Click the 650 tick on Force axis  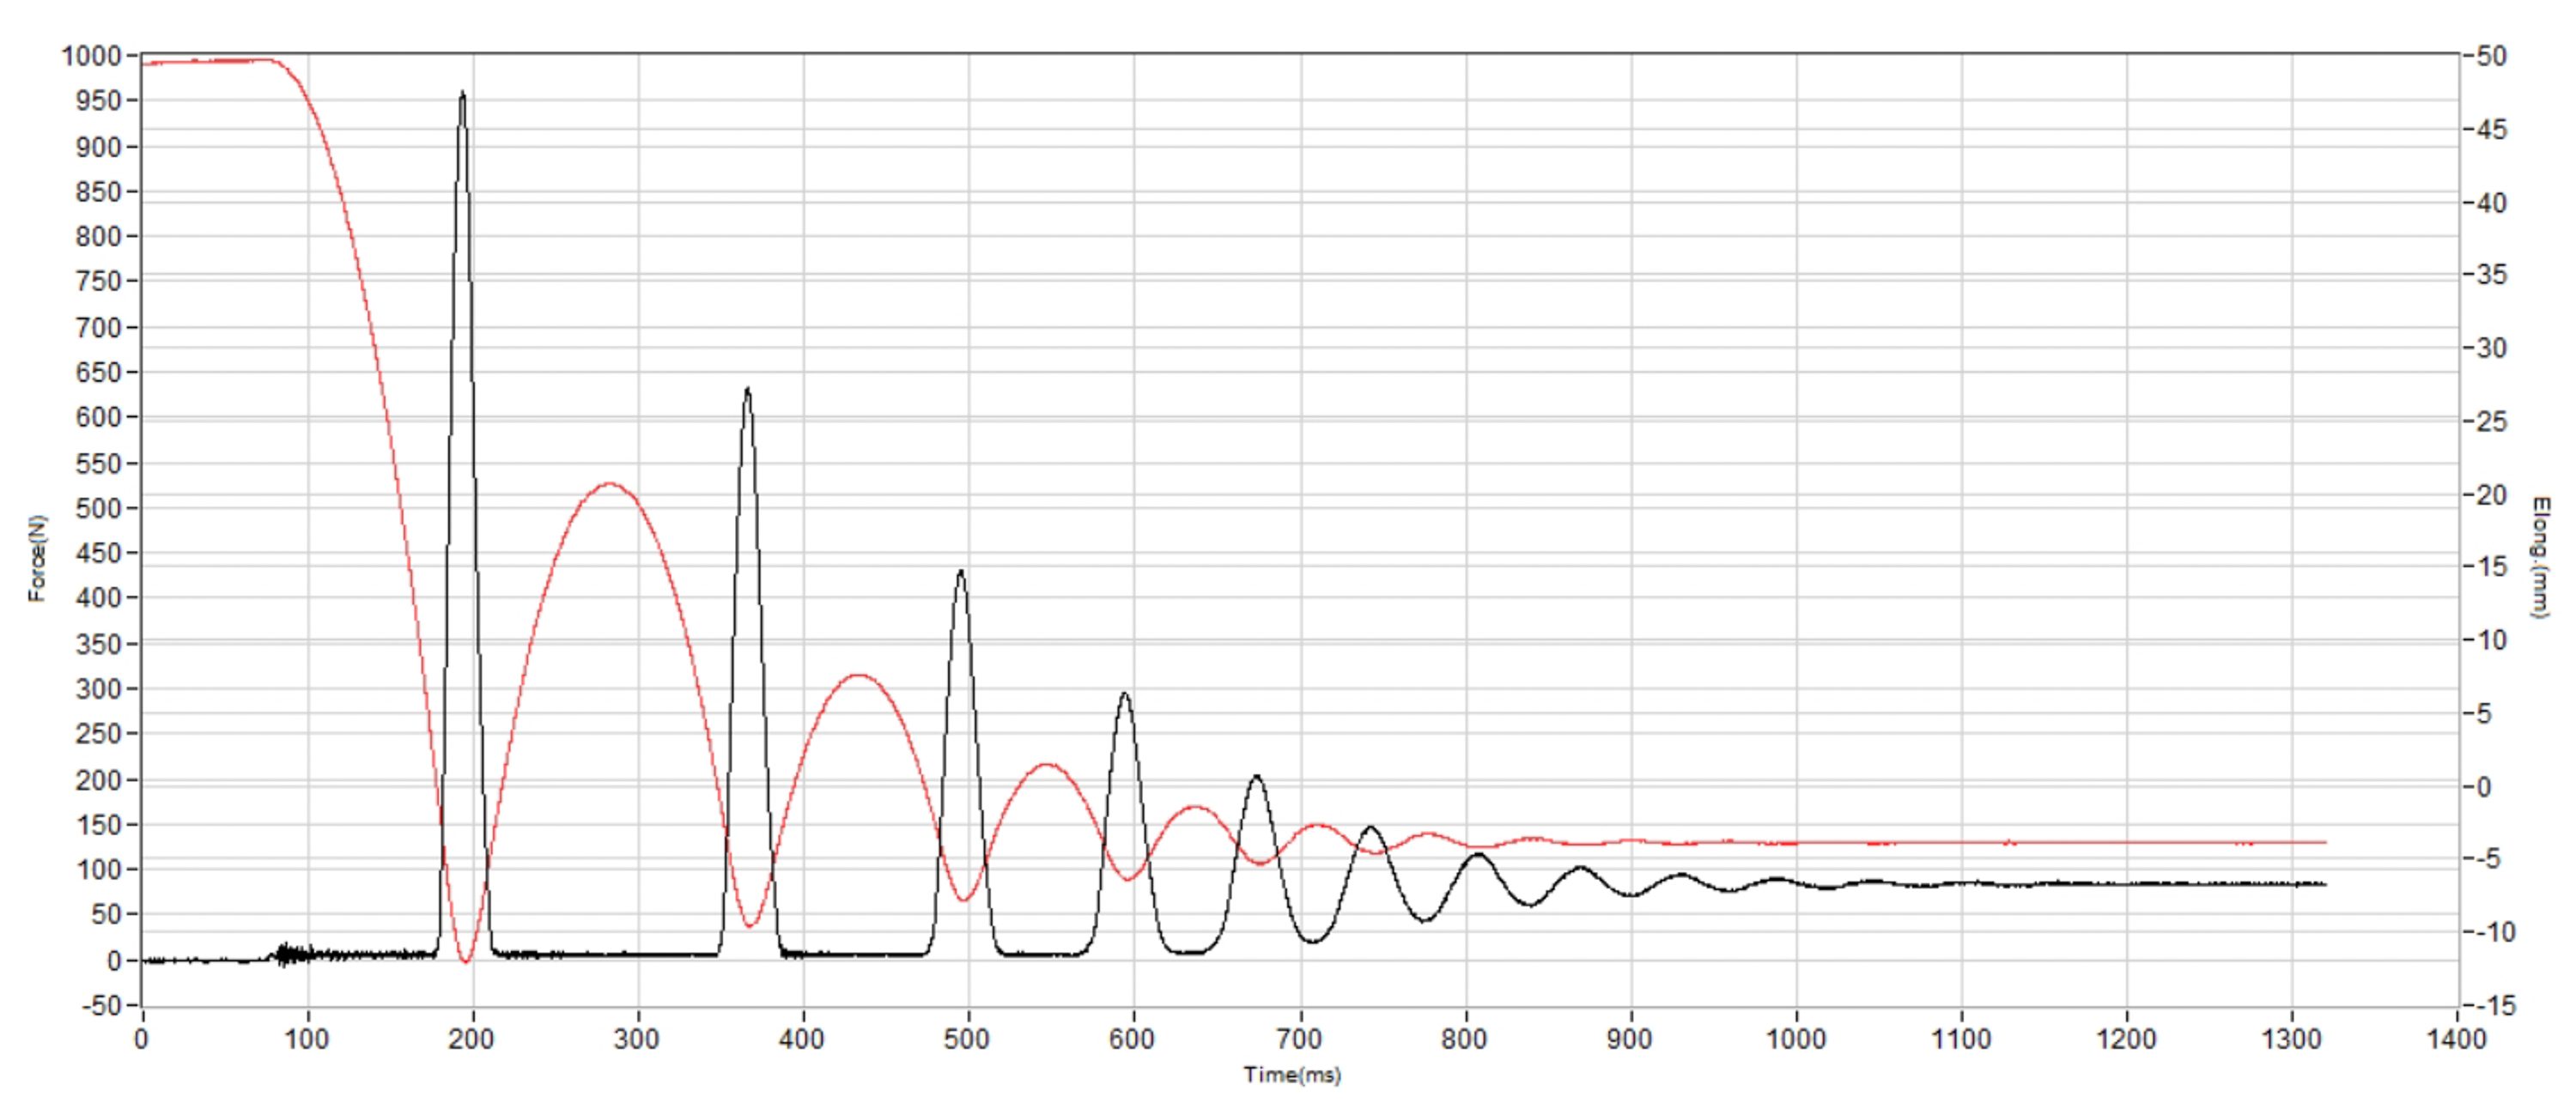tap(98, 372)
